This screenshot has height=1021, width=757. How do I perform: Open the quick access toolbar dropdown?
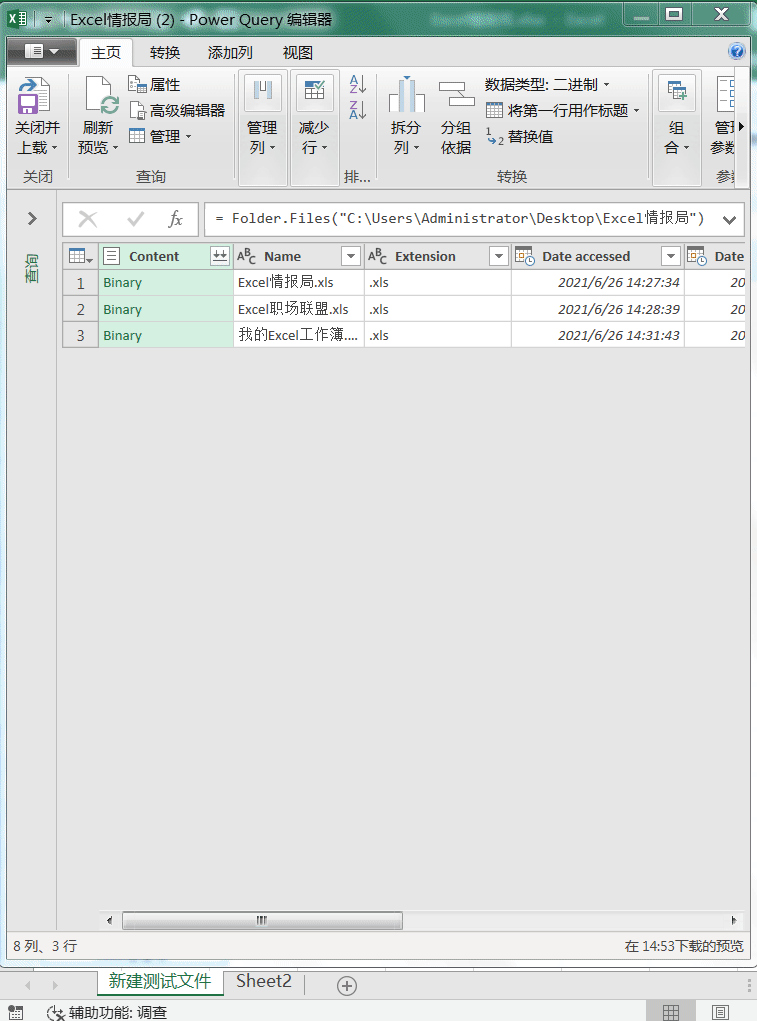pyautogui.click(x=48, y=20)
